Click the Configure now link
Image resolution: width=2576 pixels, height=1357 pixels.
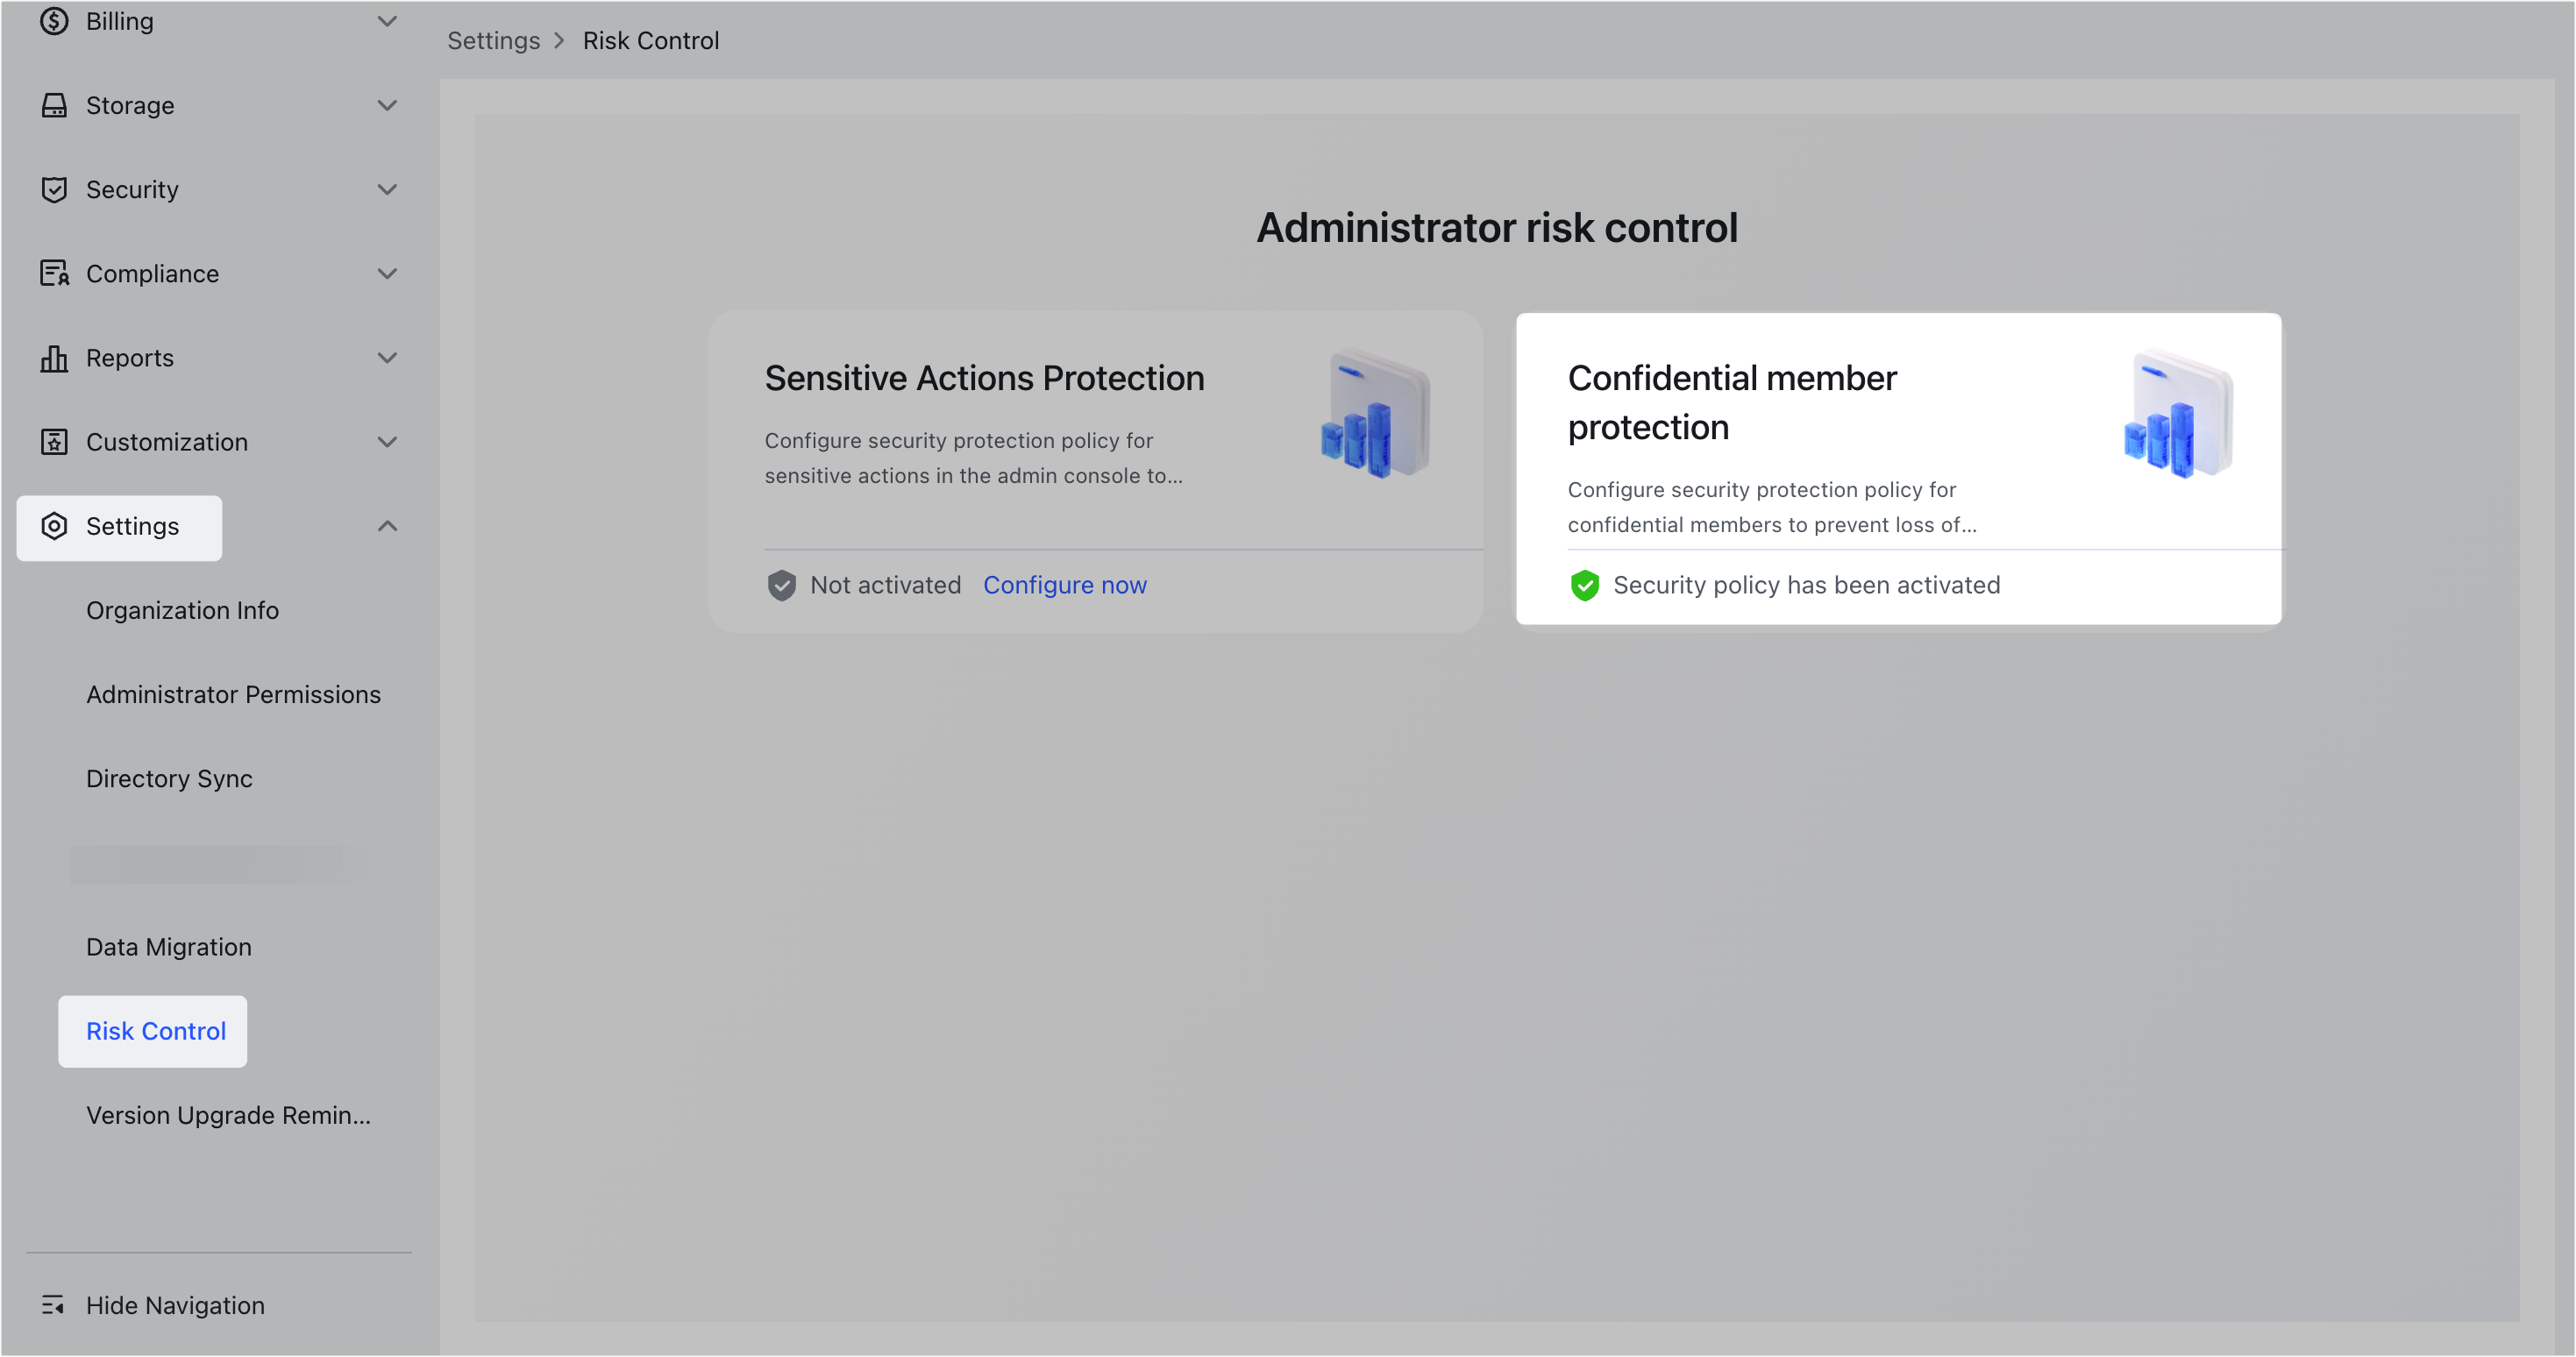(x=1065, y=585)
